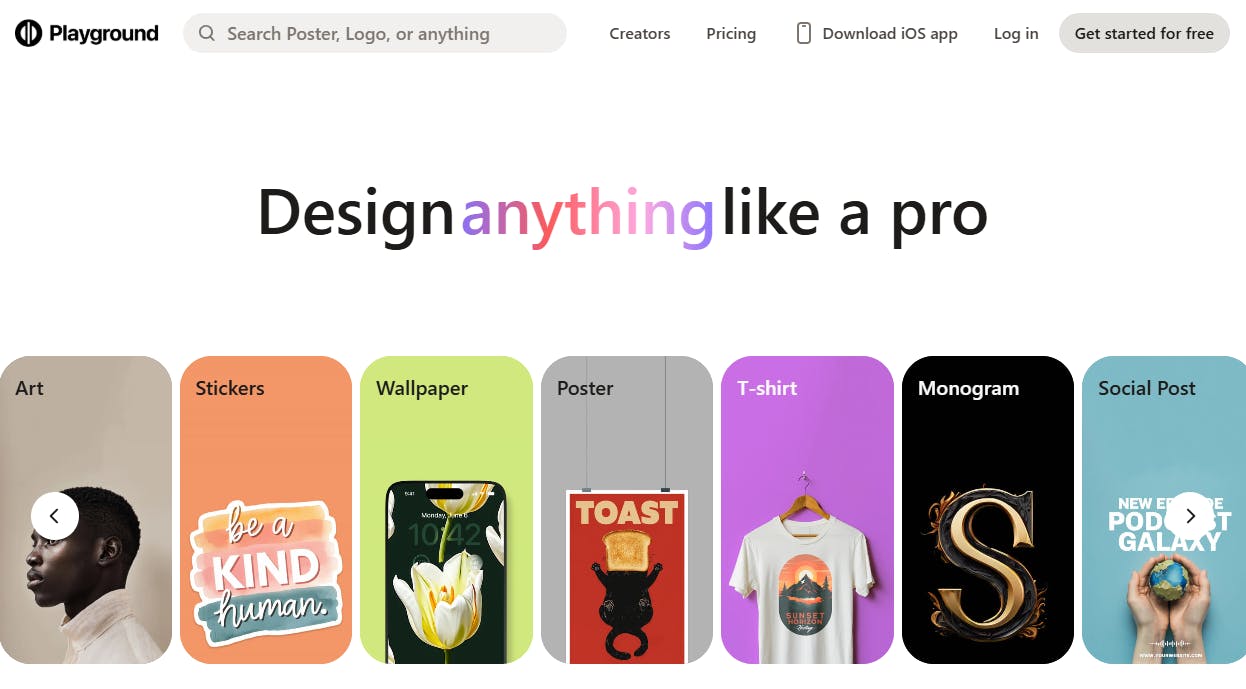
Task: Open the Pricing page
Action: click(731, 33)
